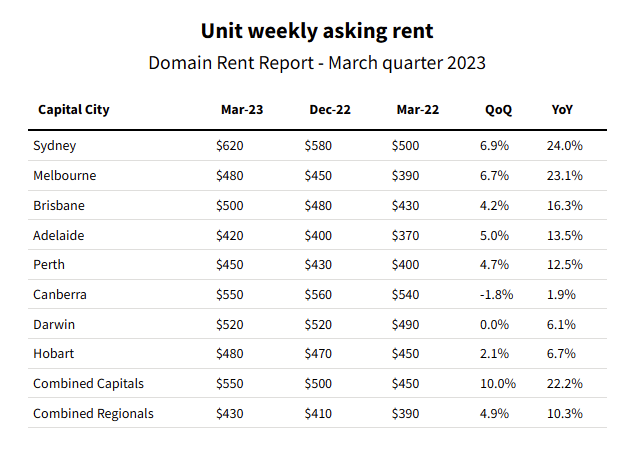Click Sydney's YoY value of 24.0%
This screenshot has width=634, height=463.
pyautogui.click(x=564, y=146)
